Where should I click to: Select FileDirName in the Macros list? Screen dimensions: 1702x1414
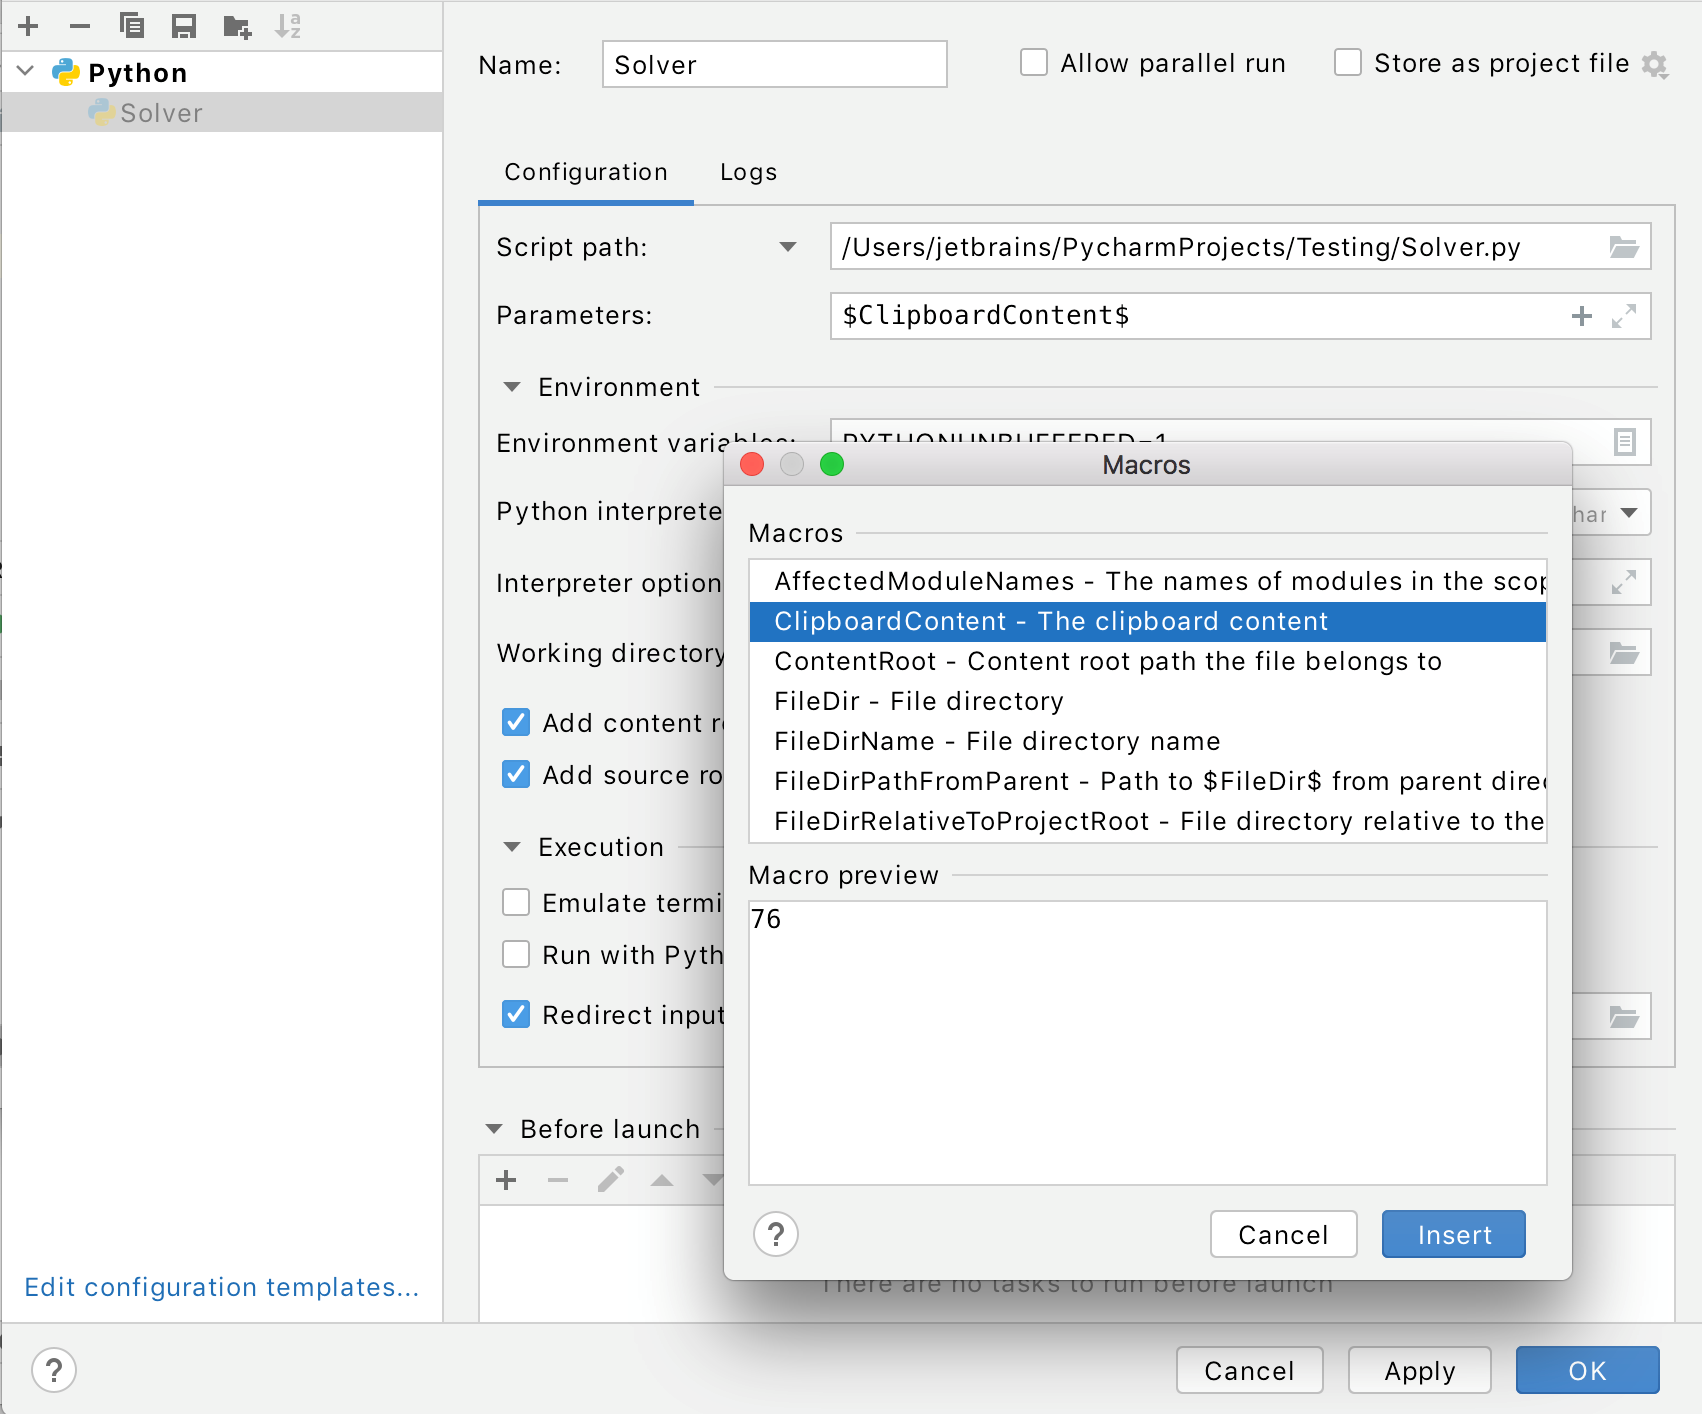coord(997,740)
